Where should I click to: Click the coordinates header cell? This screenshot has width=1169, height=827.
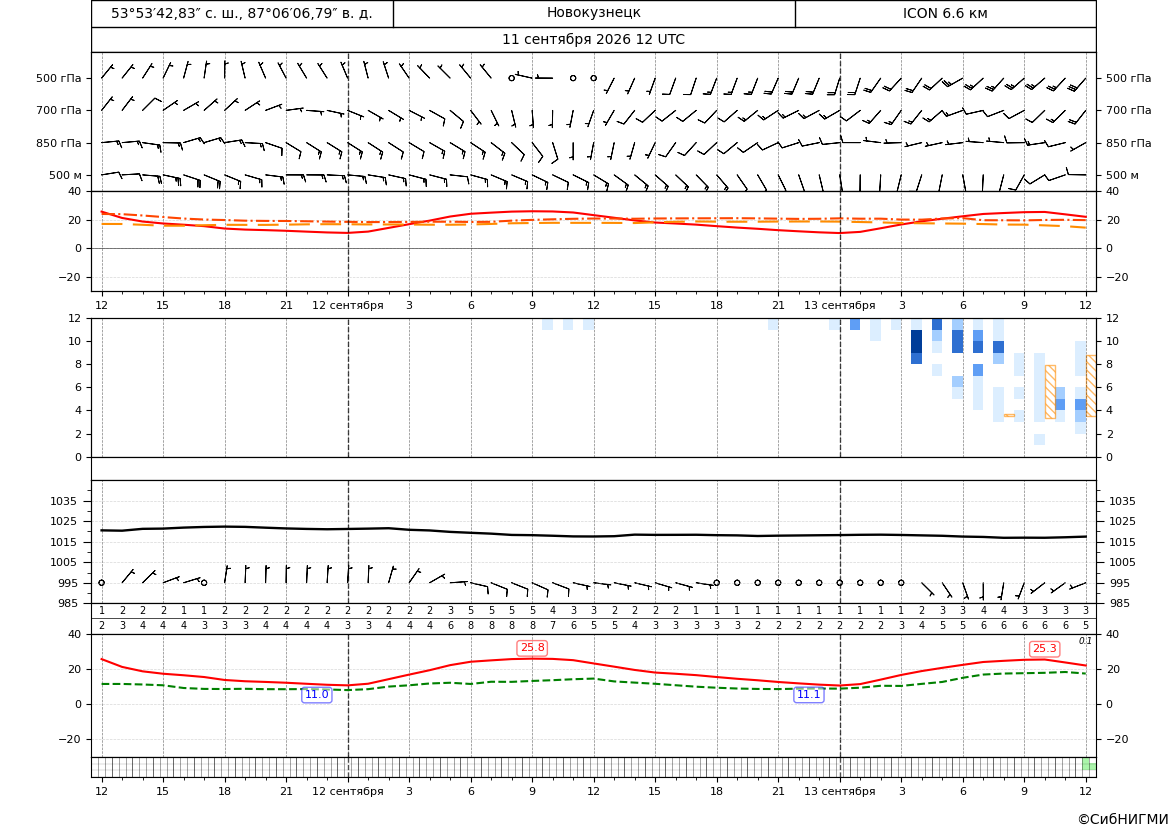tap(242, 13)
